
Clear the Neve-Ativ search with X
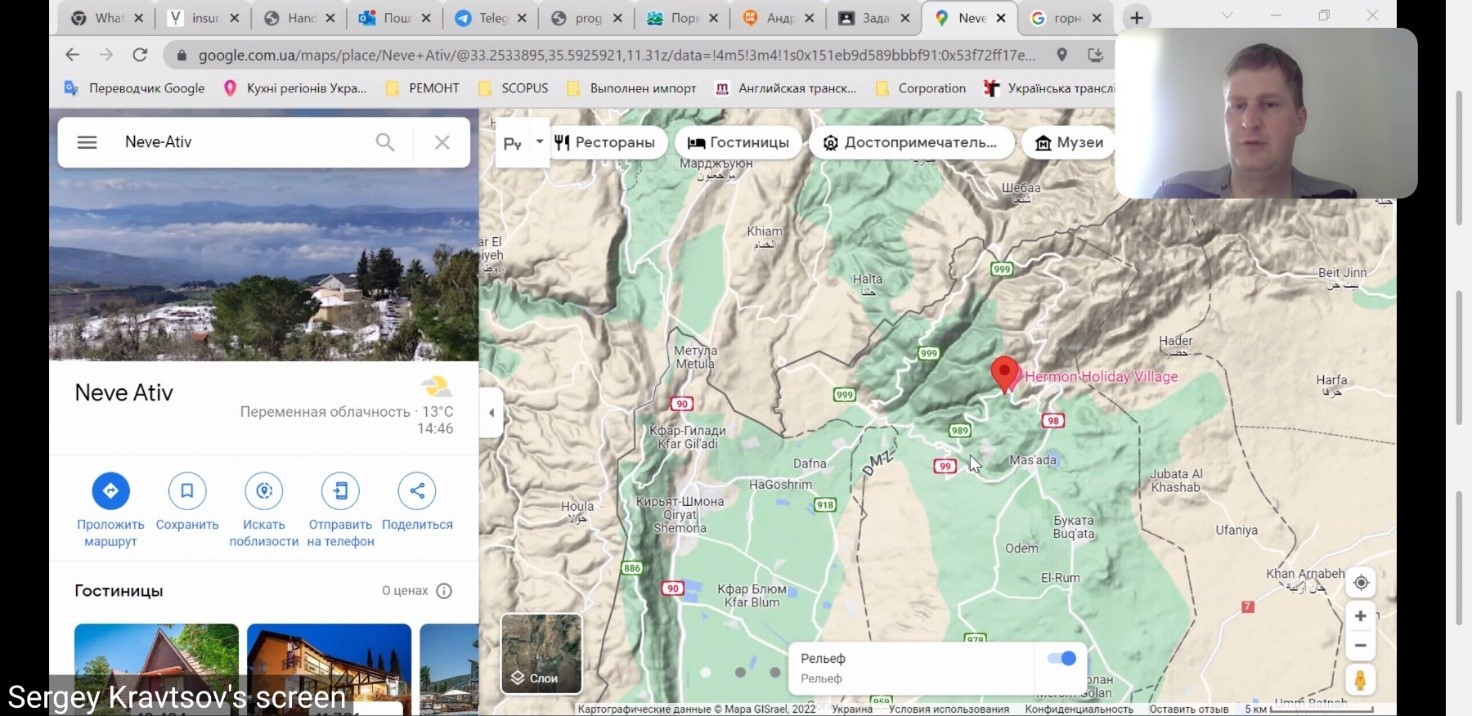[442, 142]
